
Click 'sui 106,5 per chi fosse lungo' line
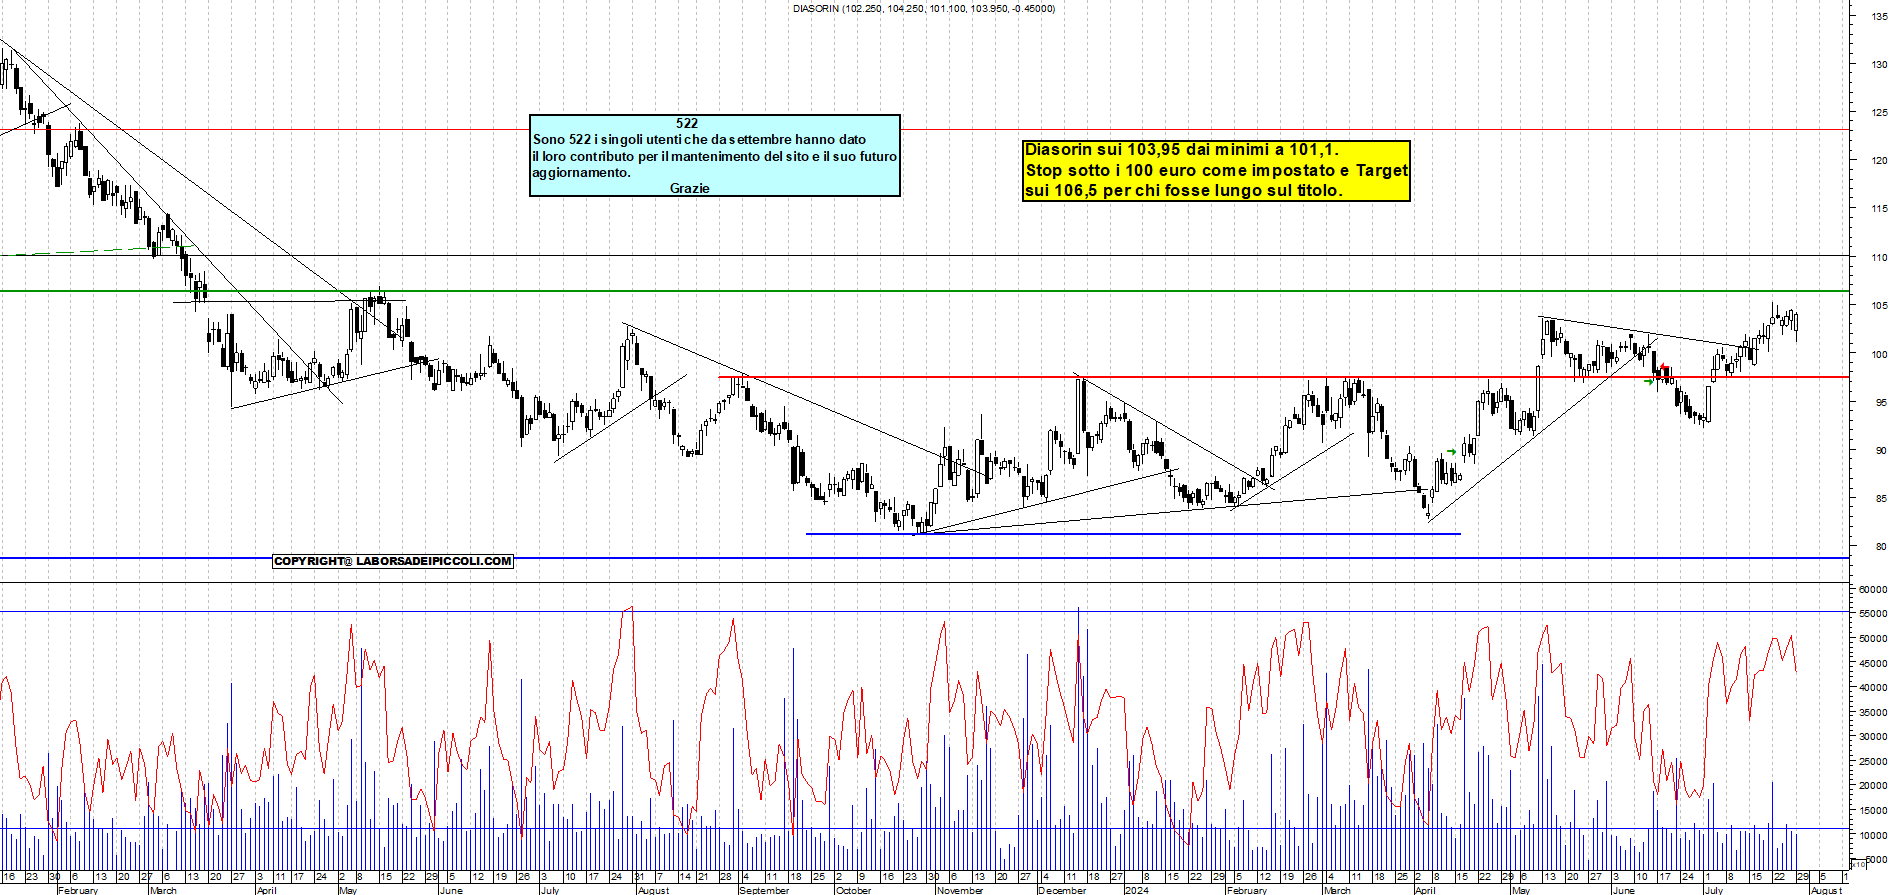coord(1184,191)
